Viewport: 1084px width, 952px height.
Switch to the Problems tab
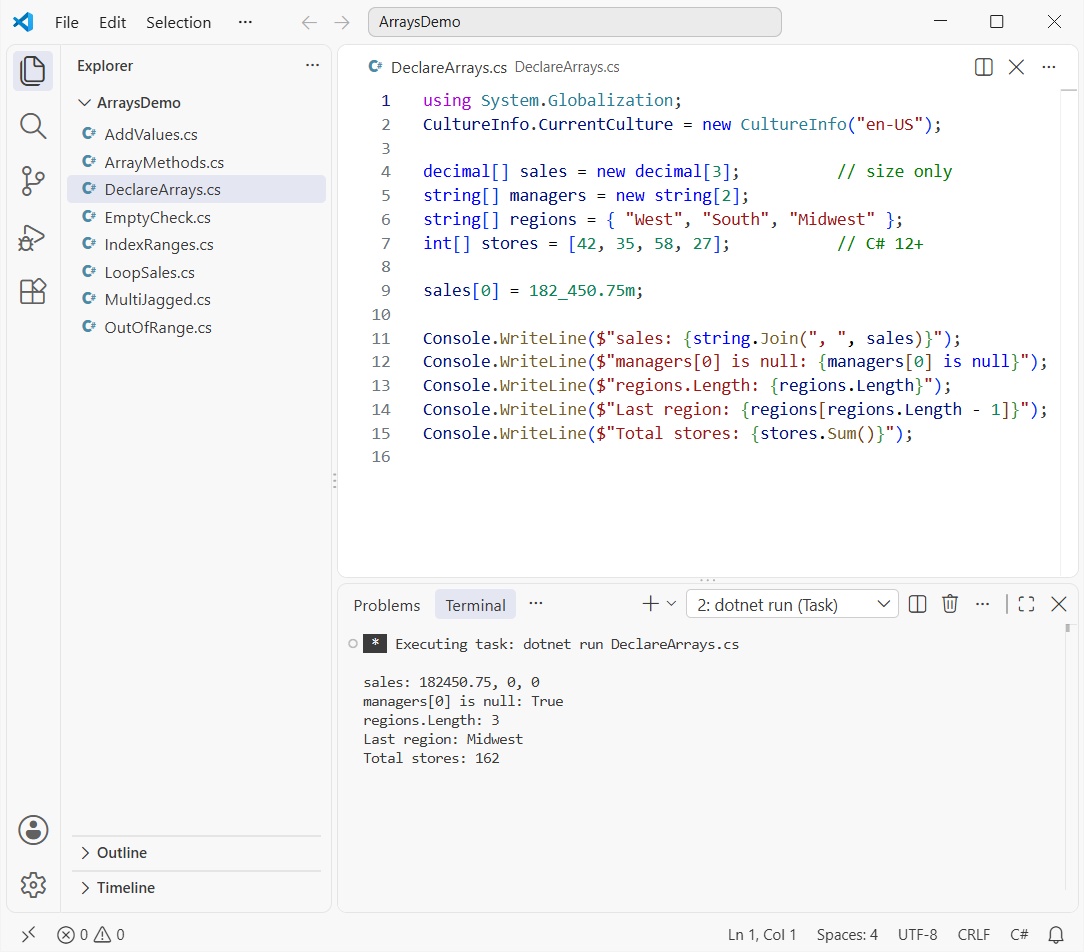[386, 606]
